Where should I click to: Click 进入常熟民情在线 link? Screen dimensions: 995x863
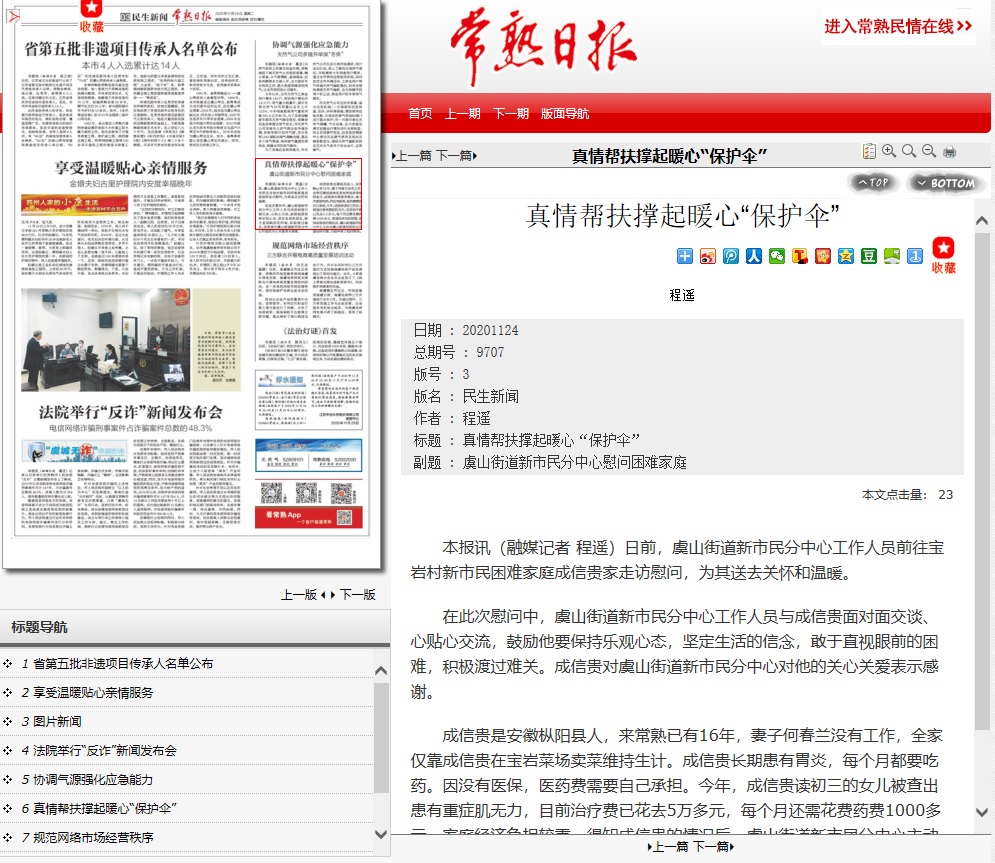pos(898,27)
